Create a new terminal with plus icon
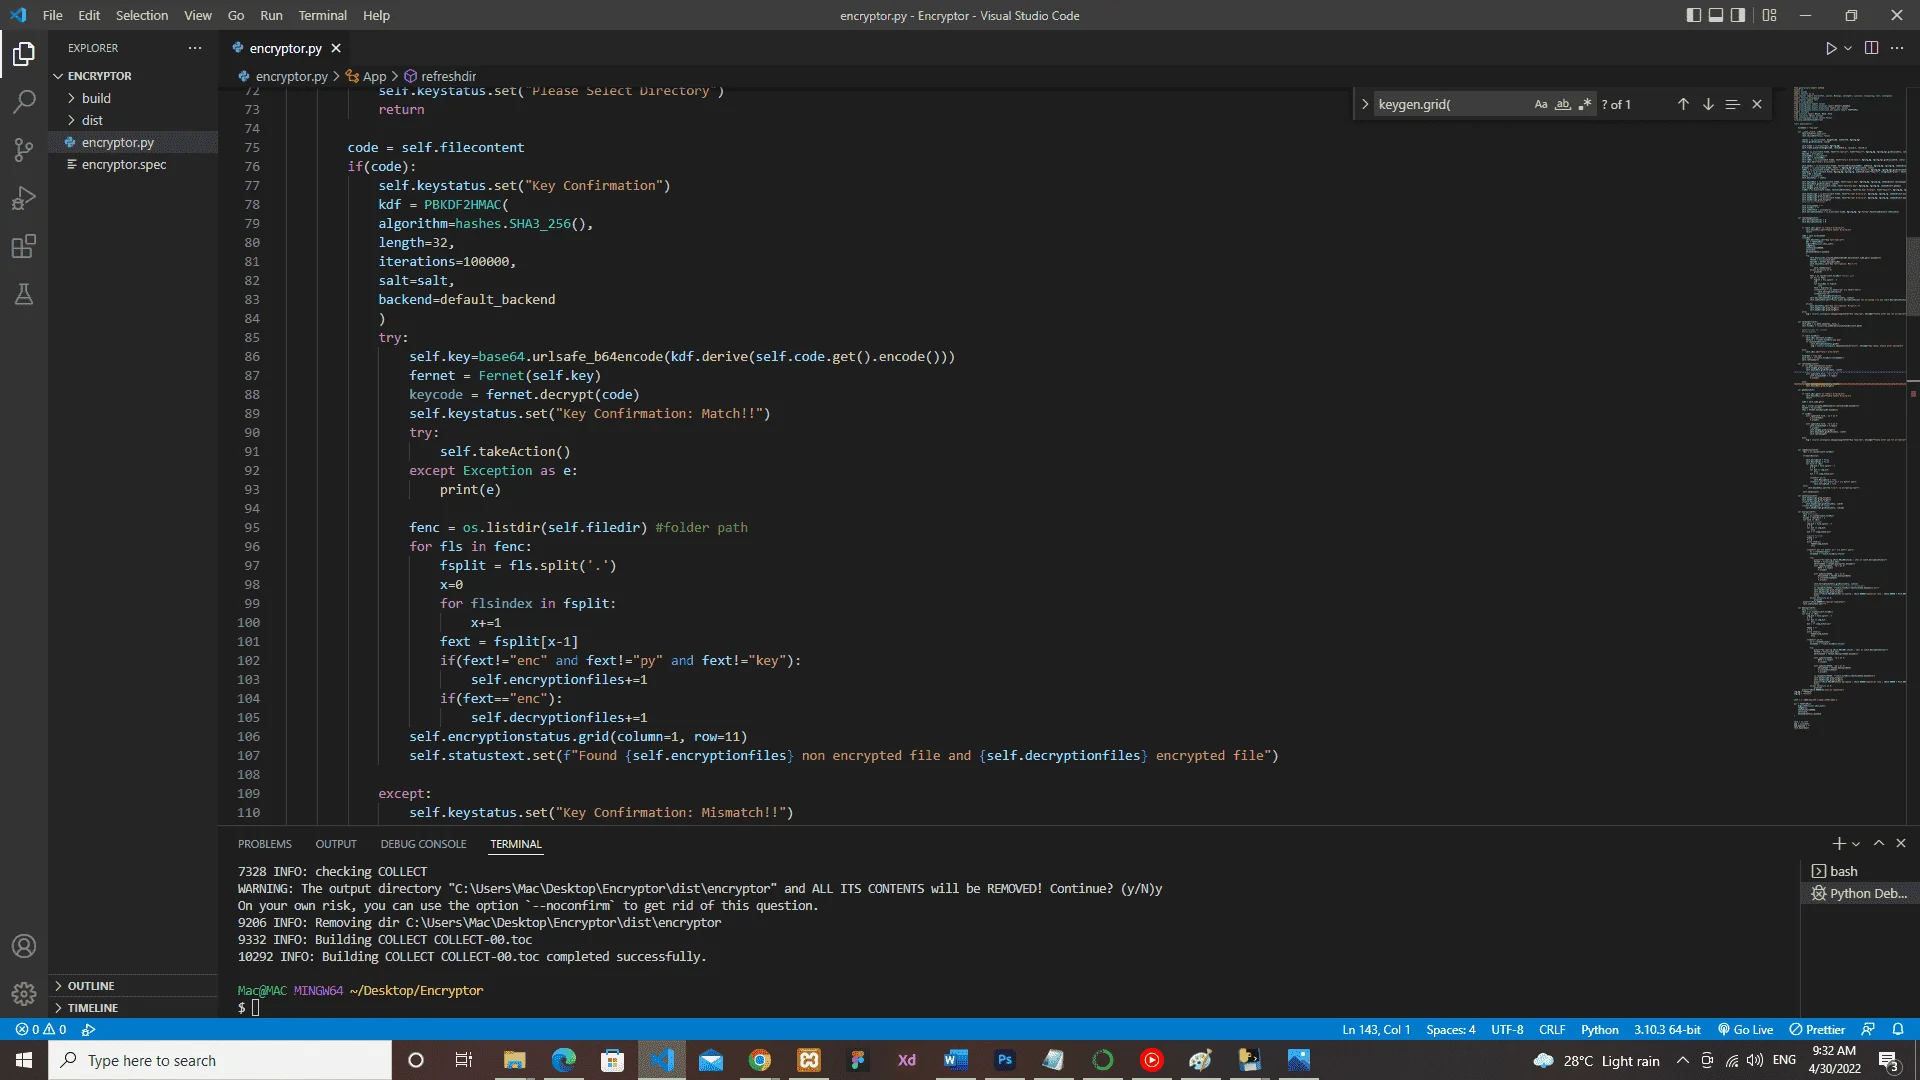This screenshot has width=1920, height=1080. point(1838,844)
